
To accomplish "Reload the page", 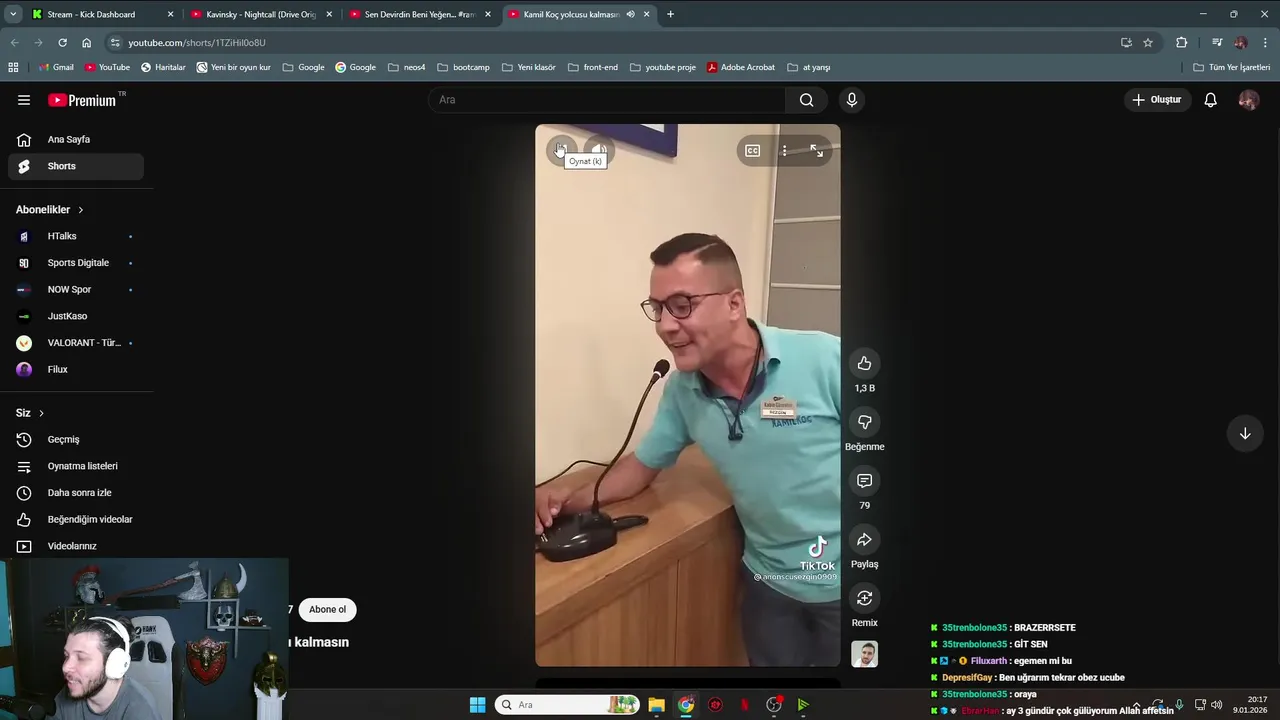I will click(x=62, y=42).
